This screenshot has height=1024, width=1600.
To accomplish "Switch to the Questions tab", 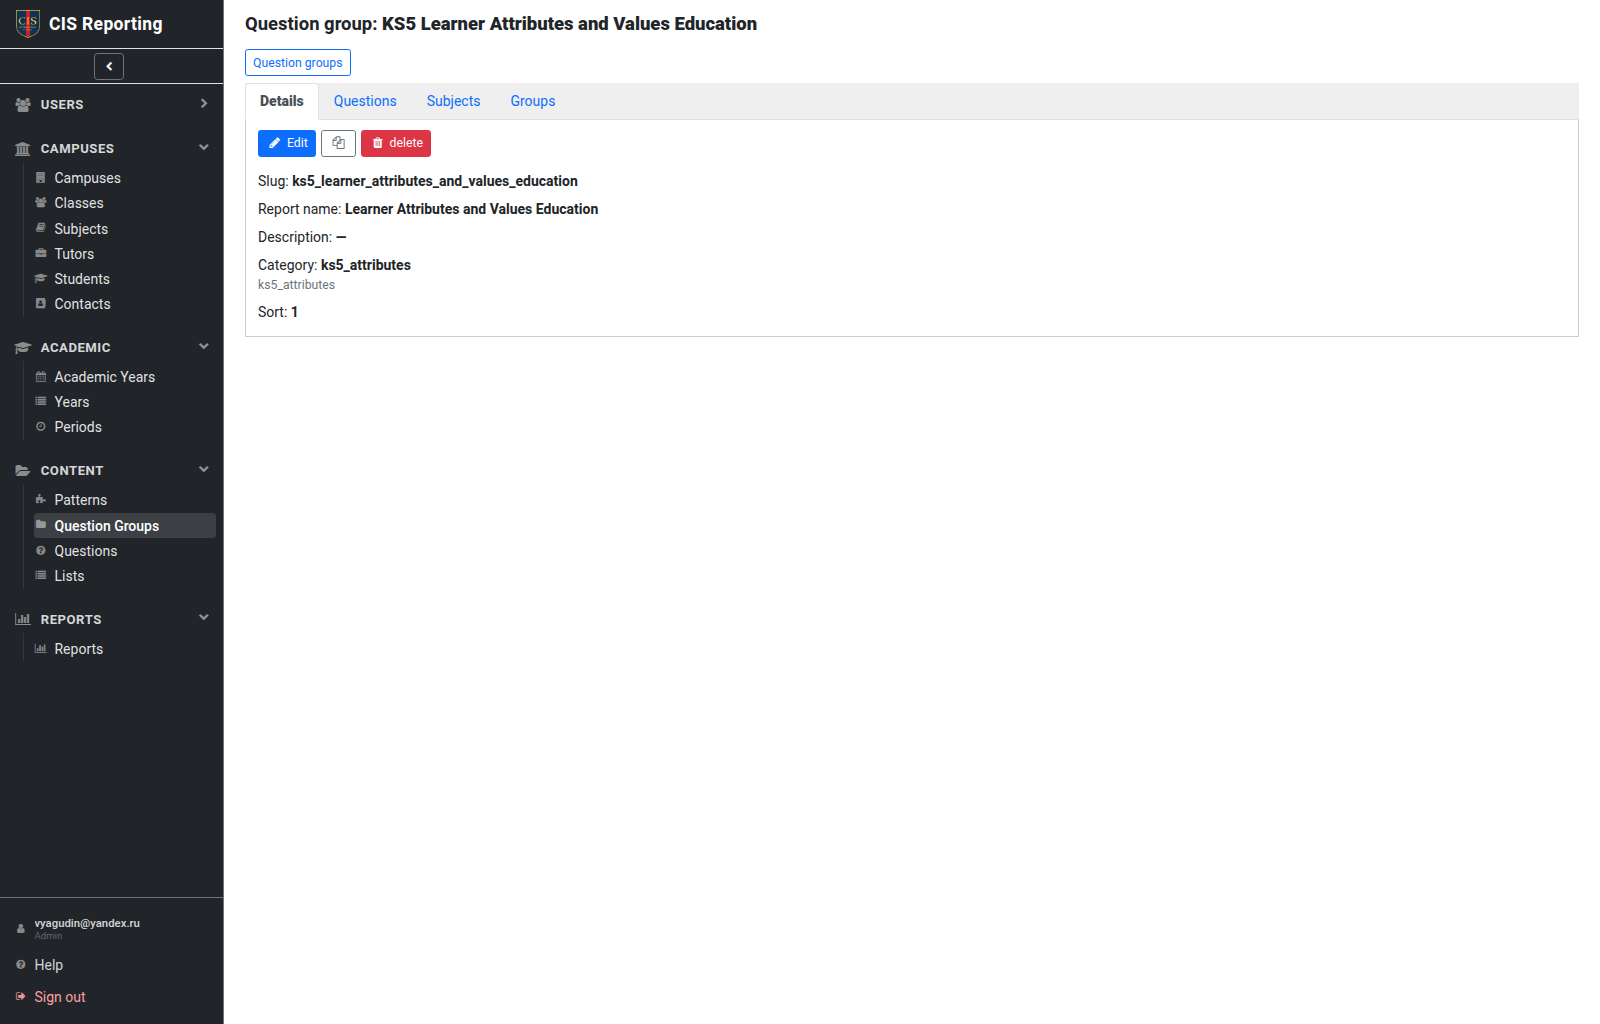I will click(x=365, y=101).
